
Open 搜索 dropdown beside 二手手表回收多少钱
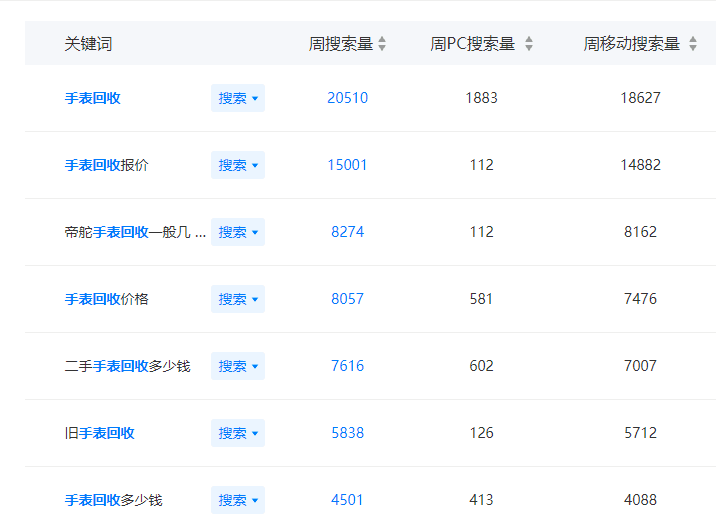click(x=238, y=366)
